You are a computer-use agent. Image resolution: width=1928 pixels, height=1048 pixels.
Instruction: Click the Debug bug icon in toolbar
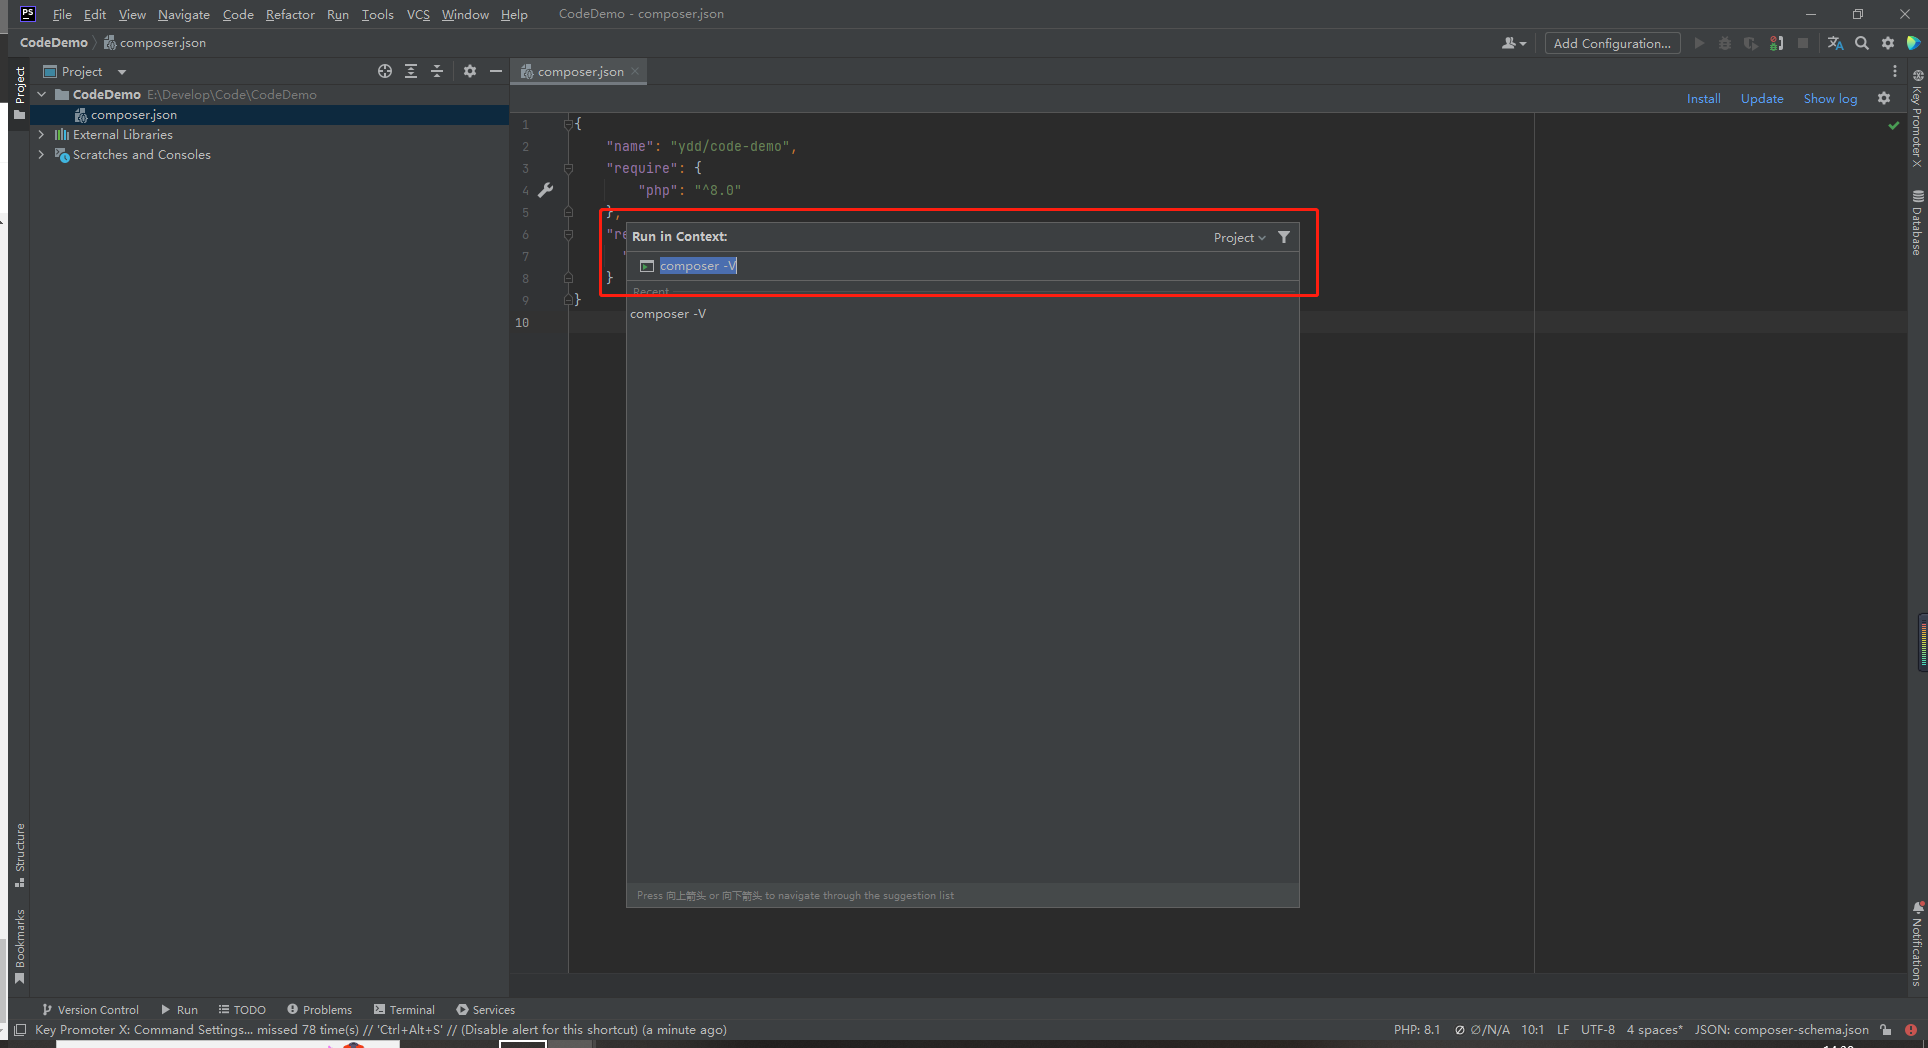1724,43
